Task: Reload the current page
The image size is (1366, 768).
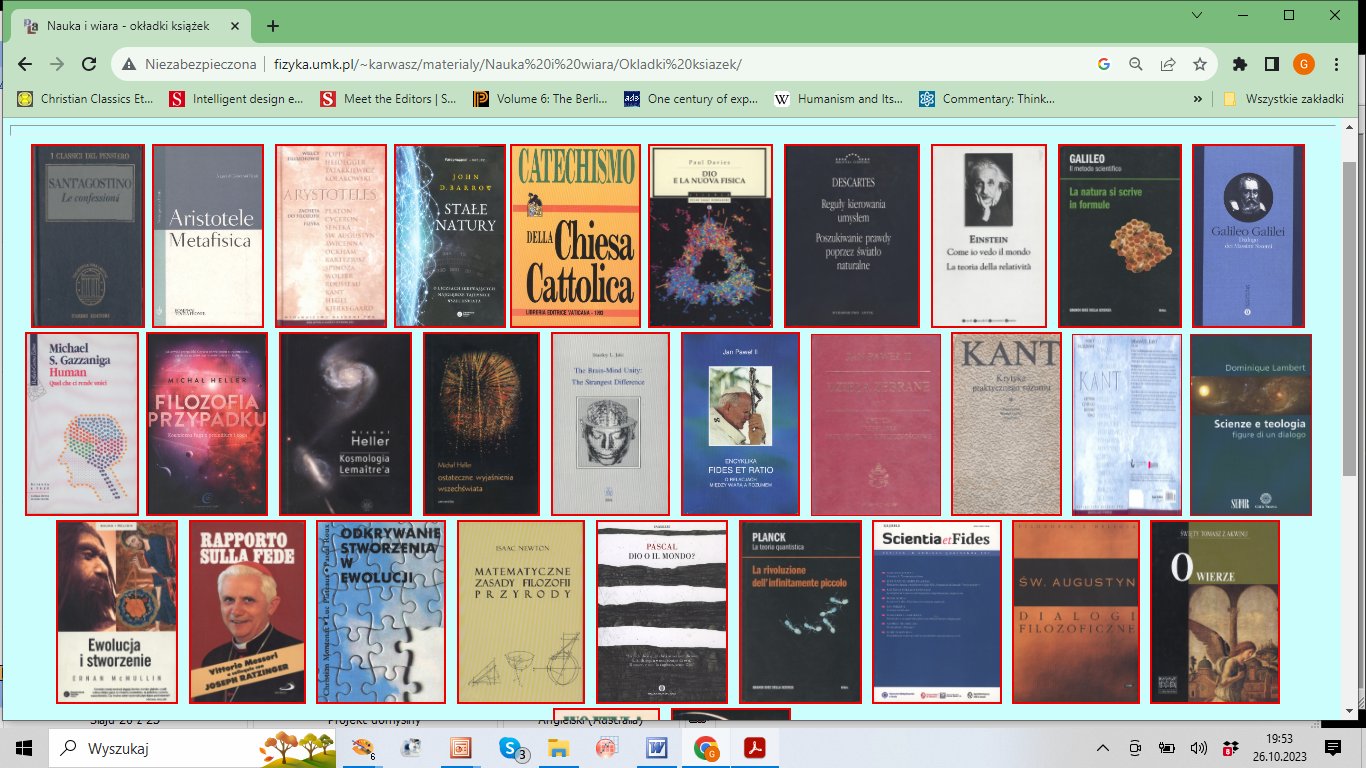Action: pos(89,64)
